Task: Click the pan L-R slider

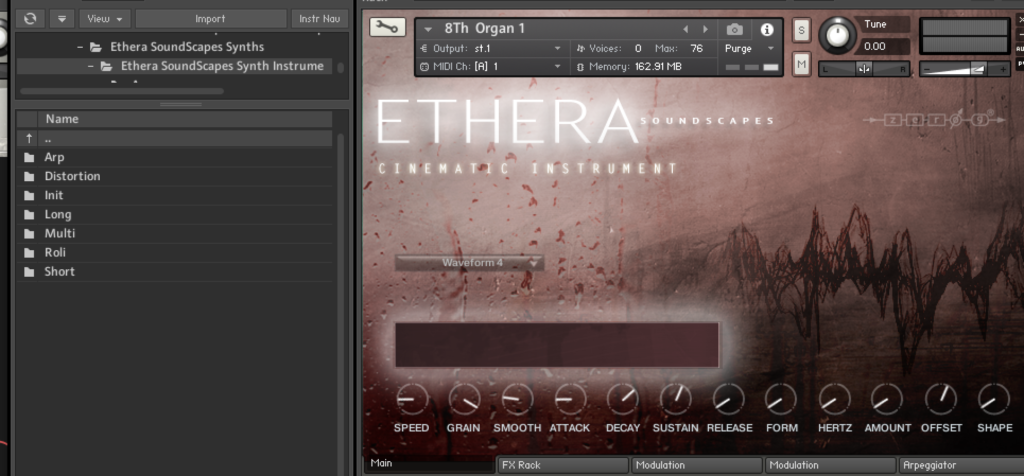Action: pyautogui.click(x=864, y=69)
